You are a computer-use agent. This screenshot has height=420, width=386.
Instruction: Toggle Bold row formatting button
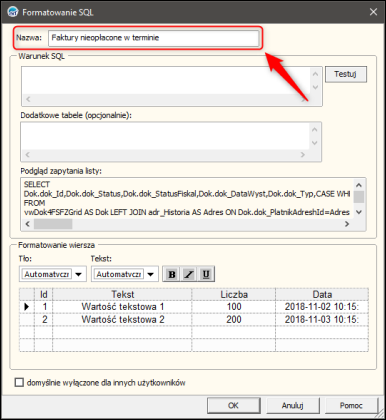click(172, 274)
